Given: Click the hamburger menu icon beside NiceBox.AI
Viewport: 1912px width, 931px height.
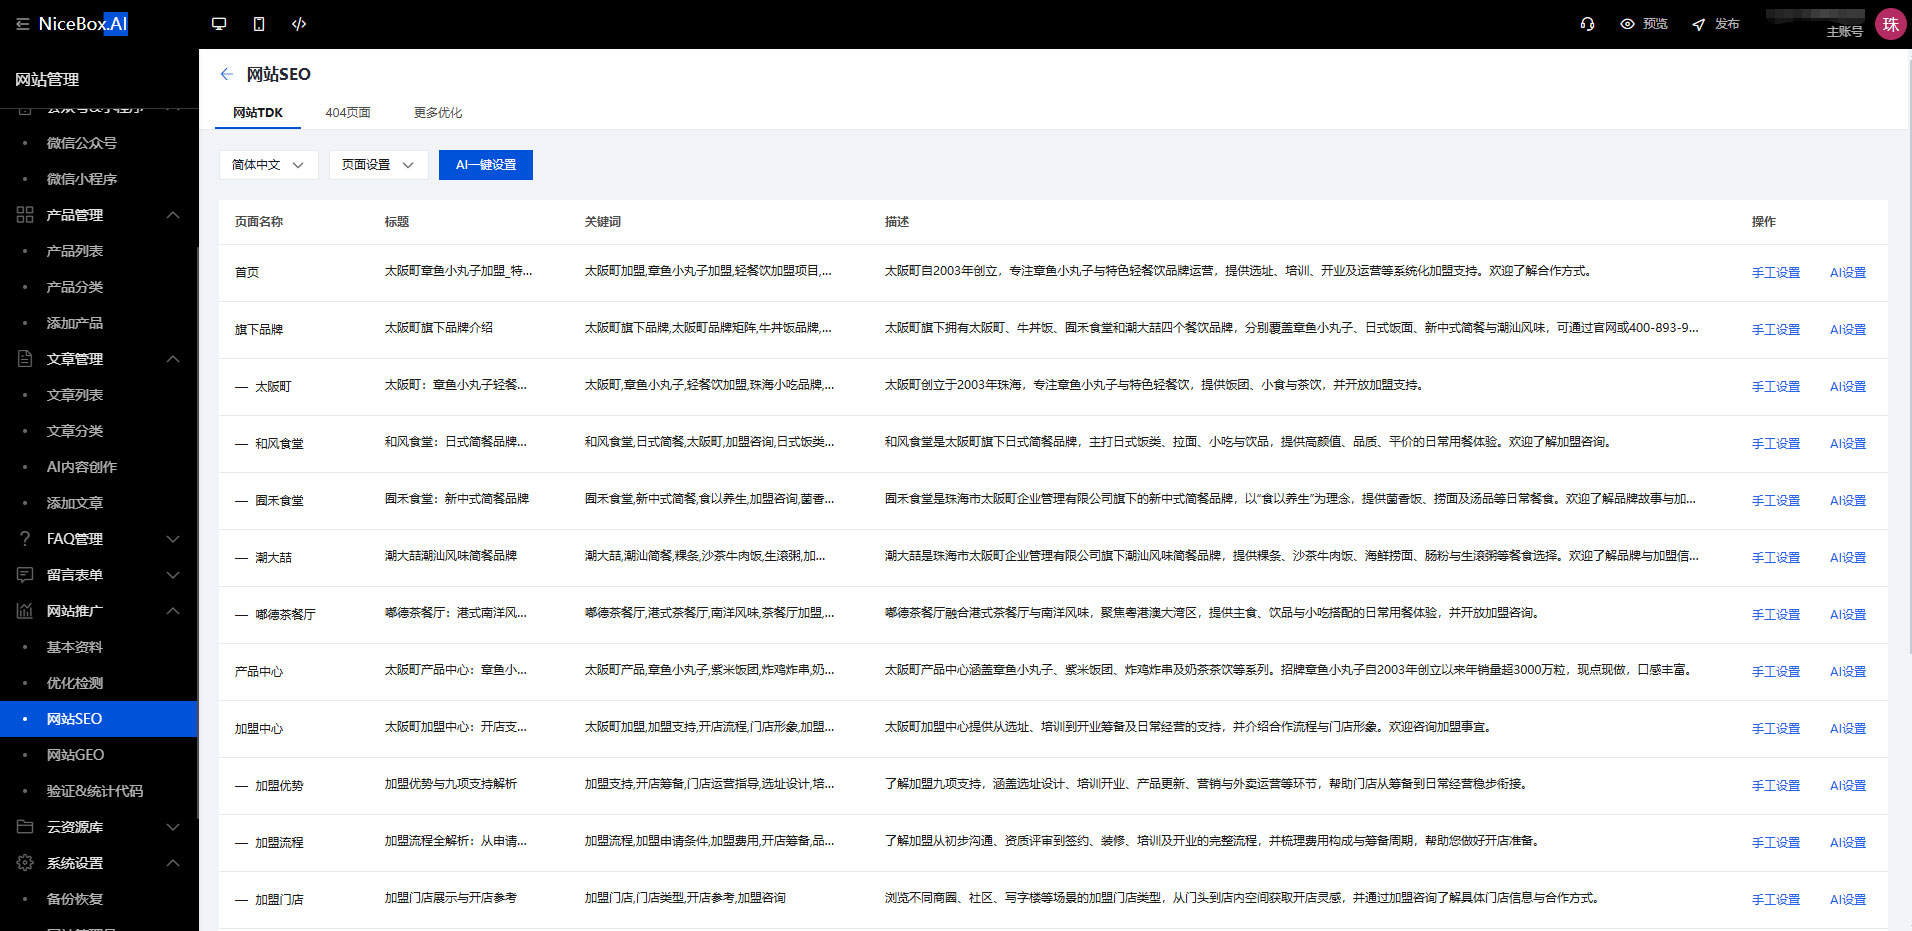Looking at the screenshot, I should (x=22, y=24).
